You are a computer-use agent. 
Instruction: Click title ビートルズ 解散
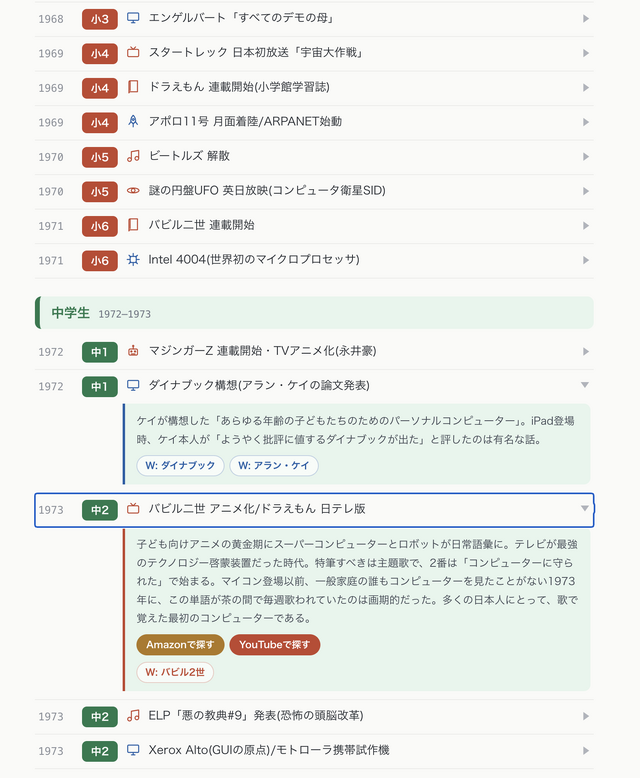click(x=189, y=156)
